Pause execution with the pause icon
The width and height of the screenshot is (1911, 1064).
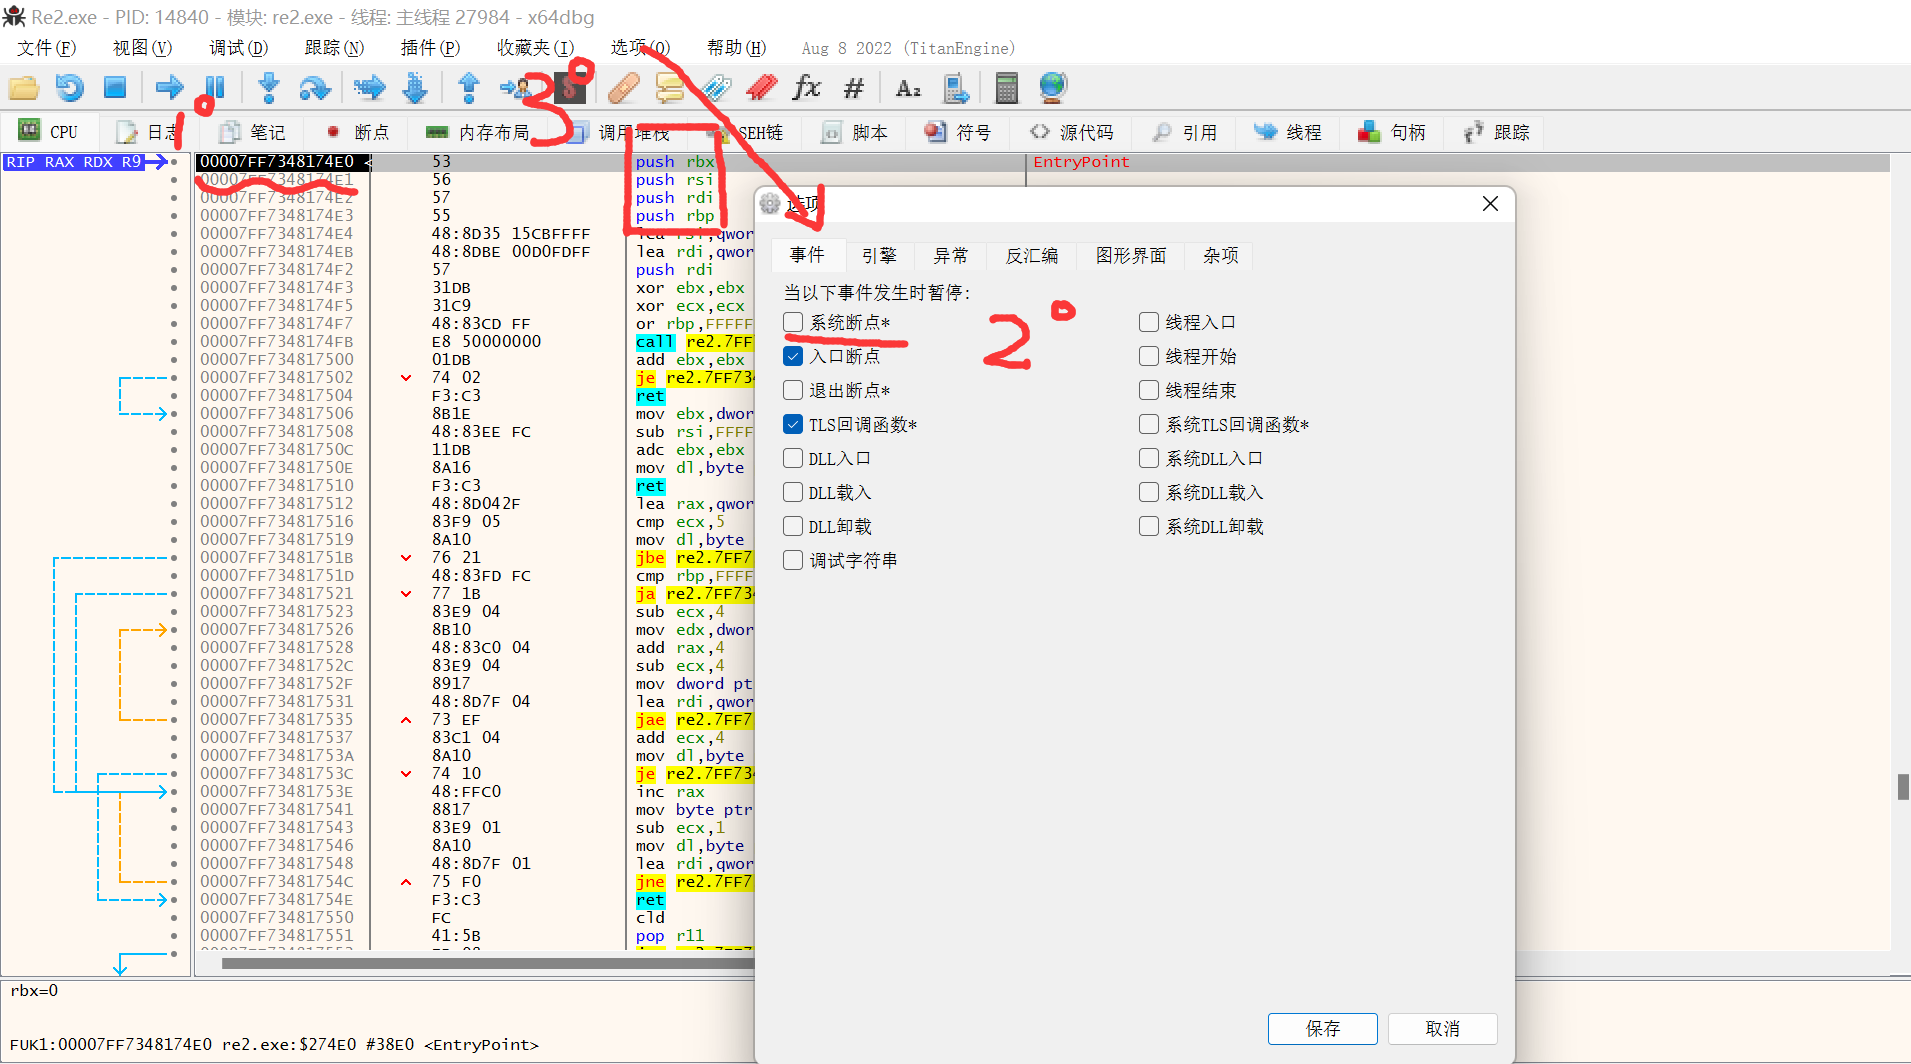(214, 88)
